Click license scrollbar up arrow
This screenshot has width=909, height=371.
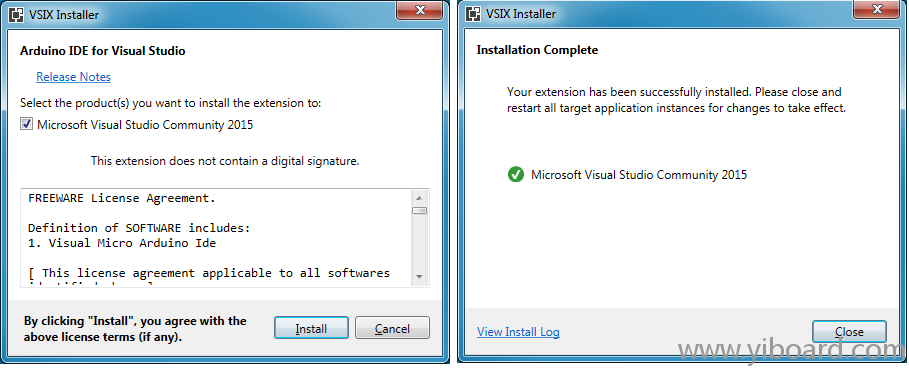(419, 197)
